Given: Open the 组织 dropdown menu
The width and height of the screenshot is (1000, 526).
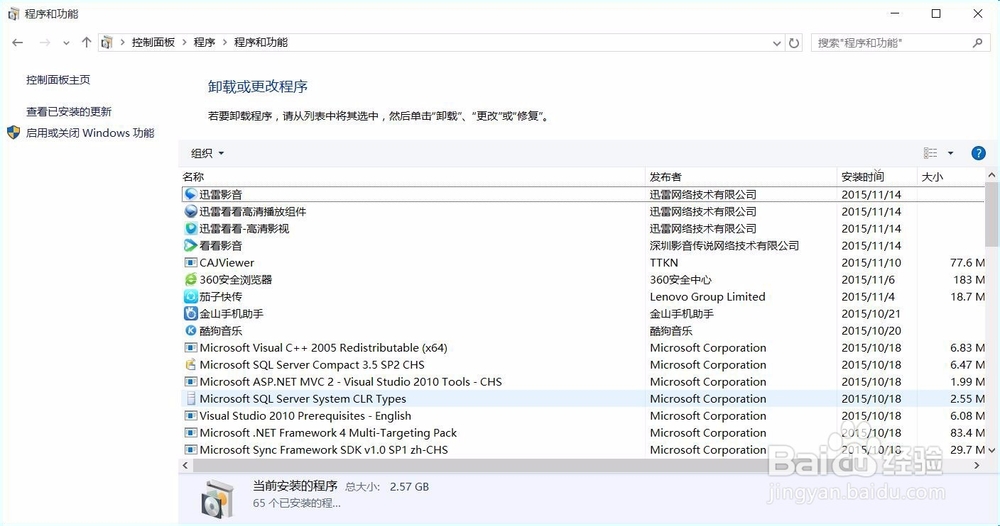Looking at the screenshot, I should [207, 153].
